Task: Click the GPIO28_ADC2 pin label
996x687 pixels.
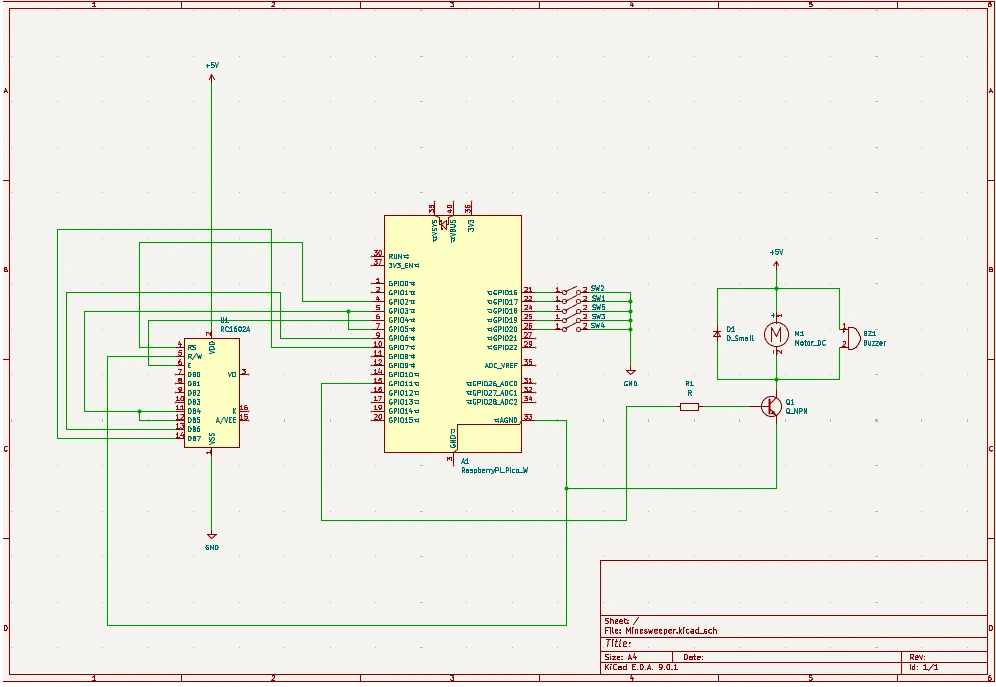Action: (492, 402)
